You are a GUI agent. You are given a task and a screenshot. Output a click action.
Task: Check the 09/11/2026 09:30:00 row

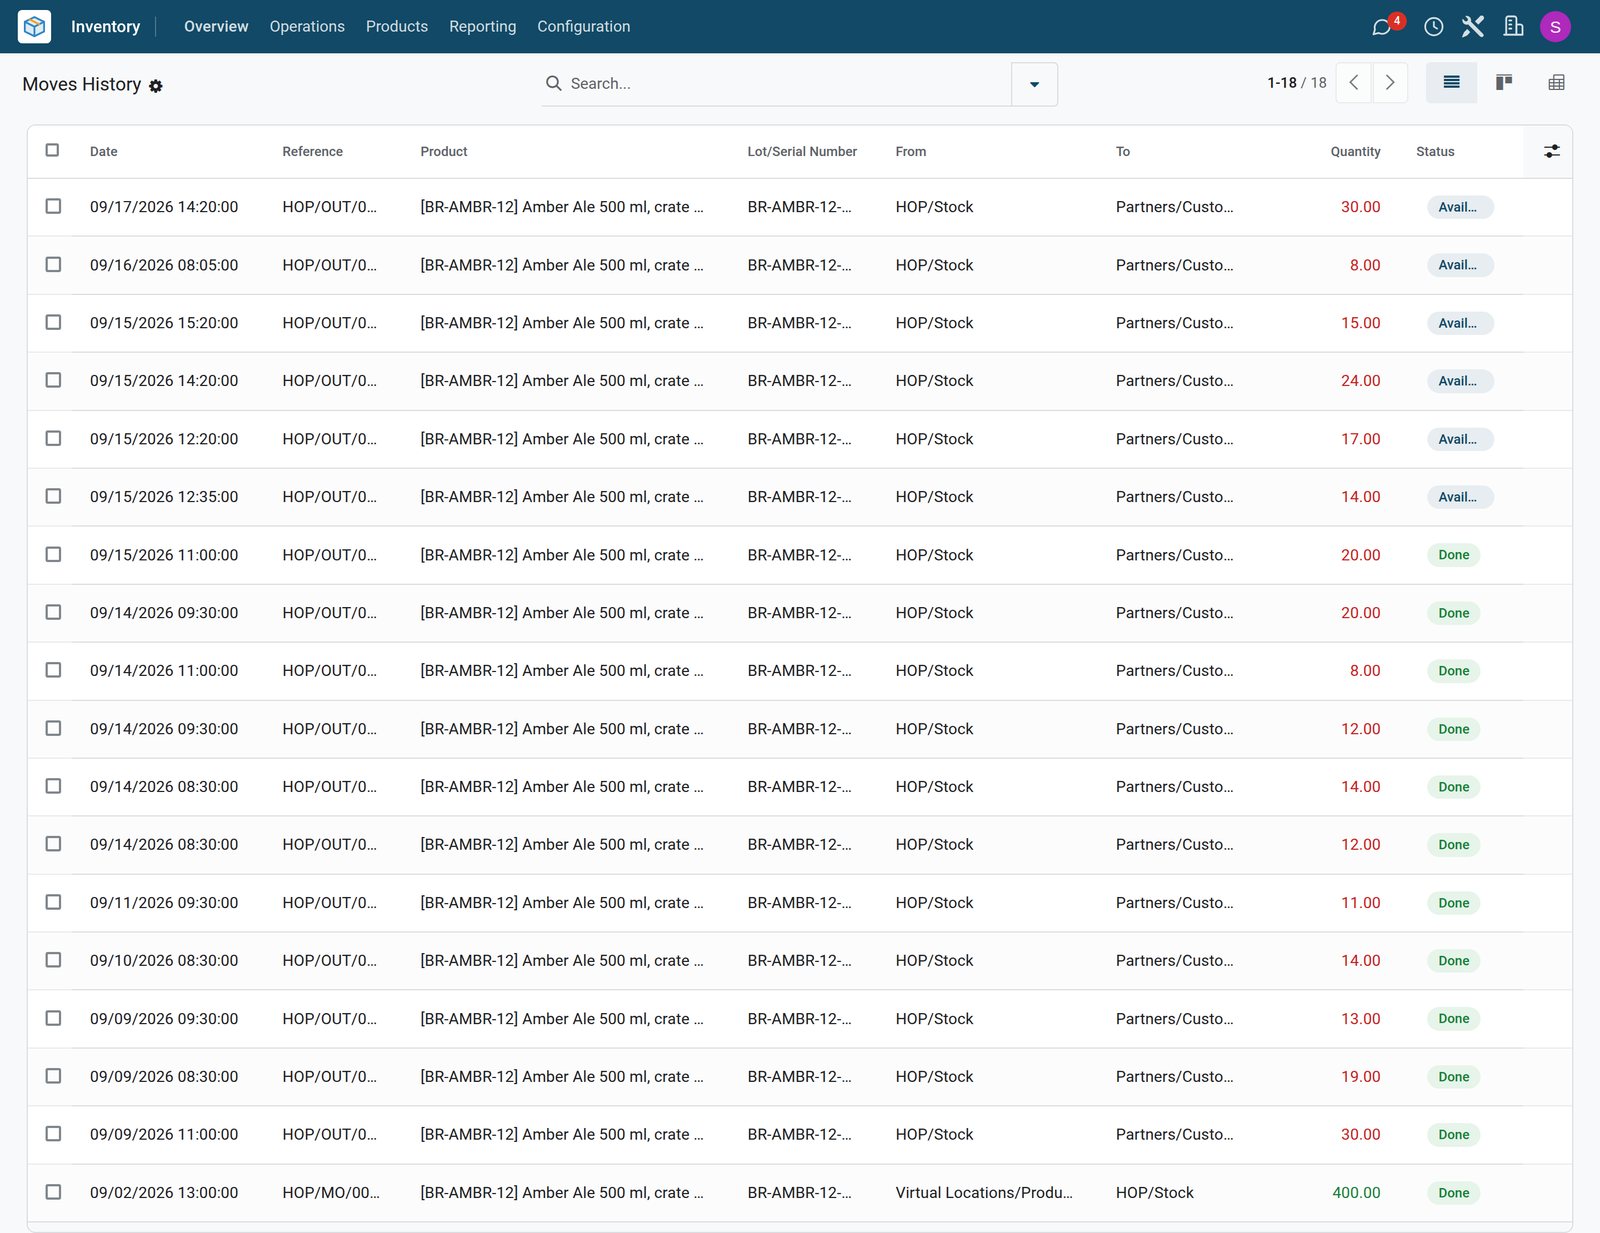(x=53, y=902)
